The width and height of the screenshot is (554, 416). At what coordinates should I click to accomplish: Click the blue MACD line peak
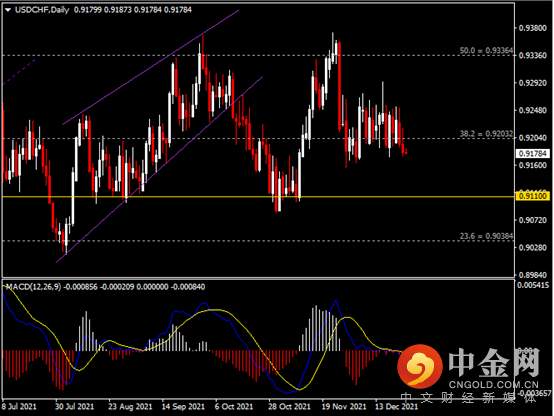pos(336,300)
